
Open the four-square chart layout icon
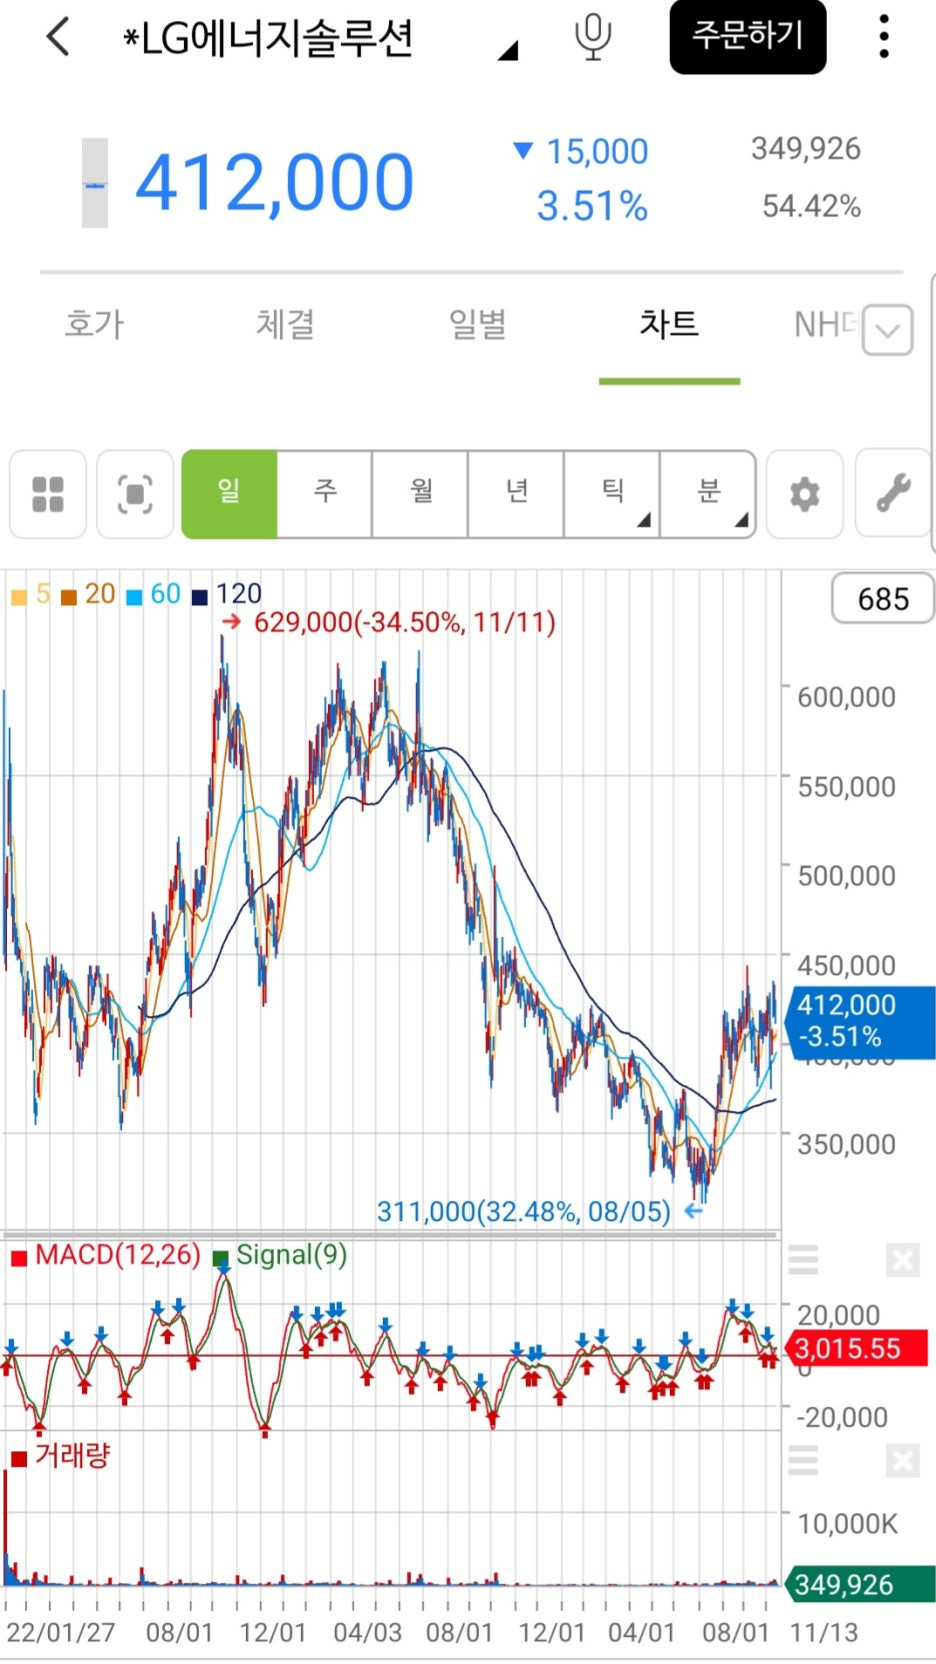48,494
